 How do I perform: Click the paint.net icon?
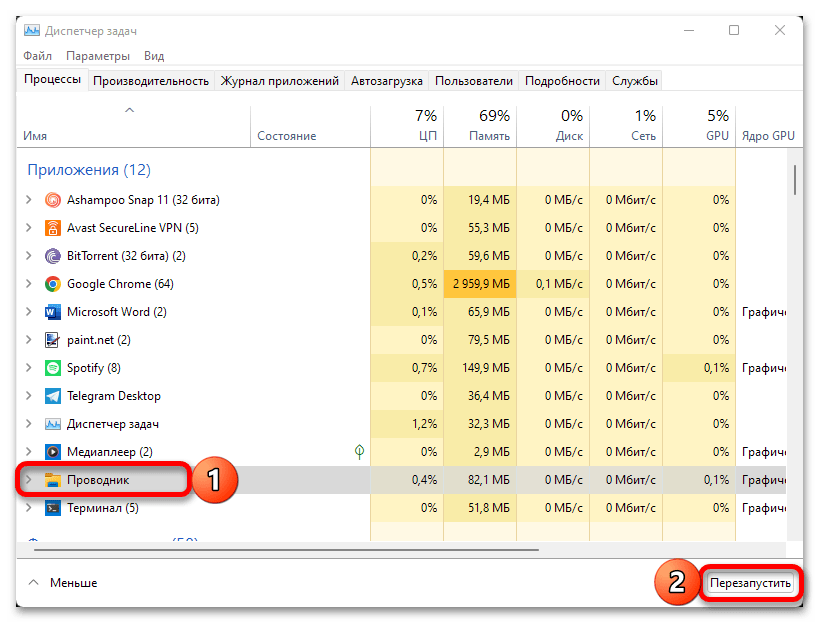point(53,340)
